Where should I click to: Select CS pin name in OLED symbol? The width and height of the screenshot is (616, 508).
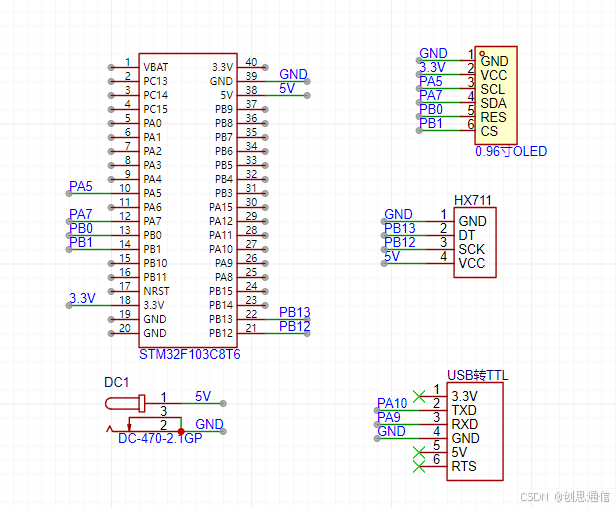(x=489, y=132)
